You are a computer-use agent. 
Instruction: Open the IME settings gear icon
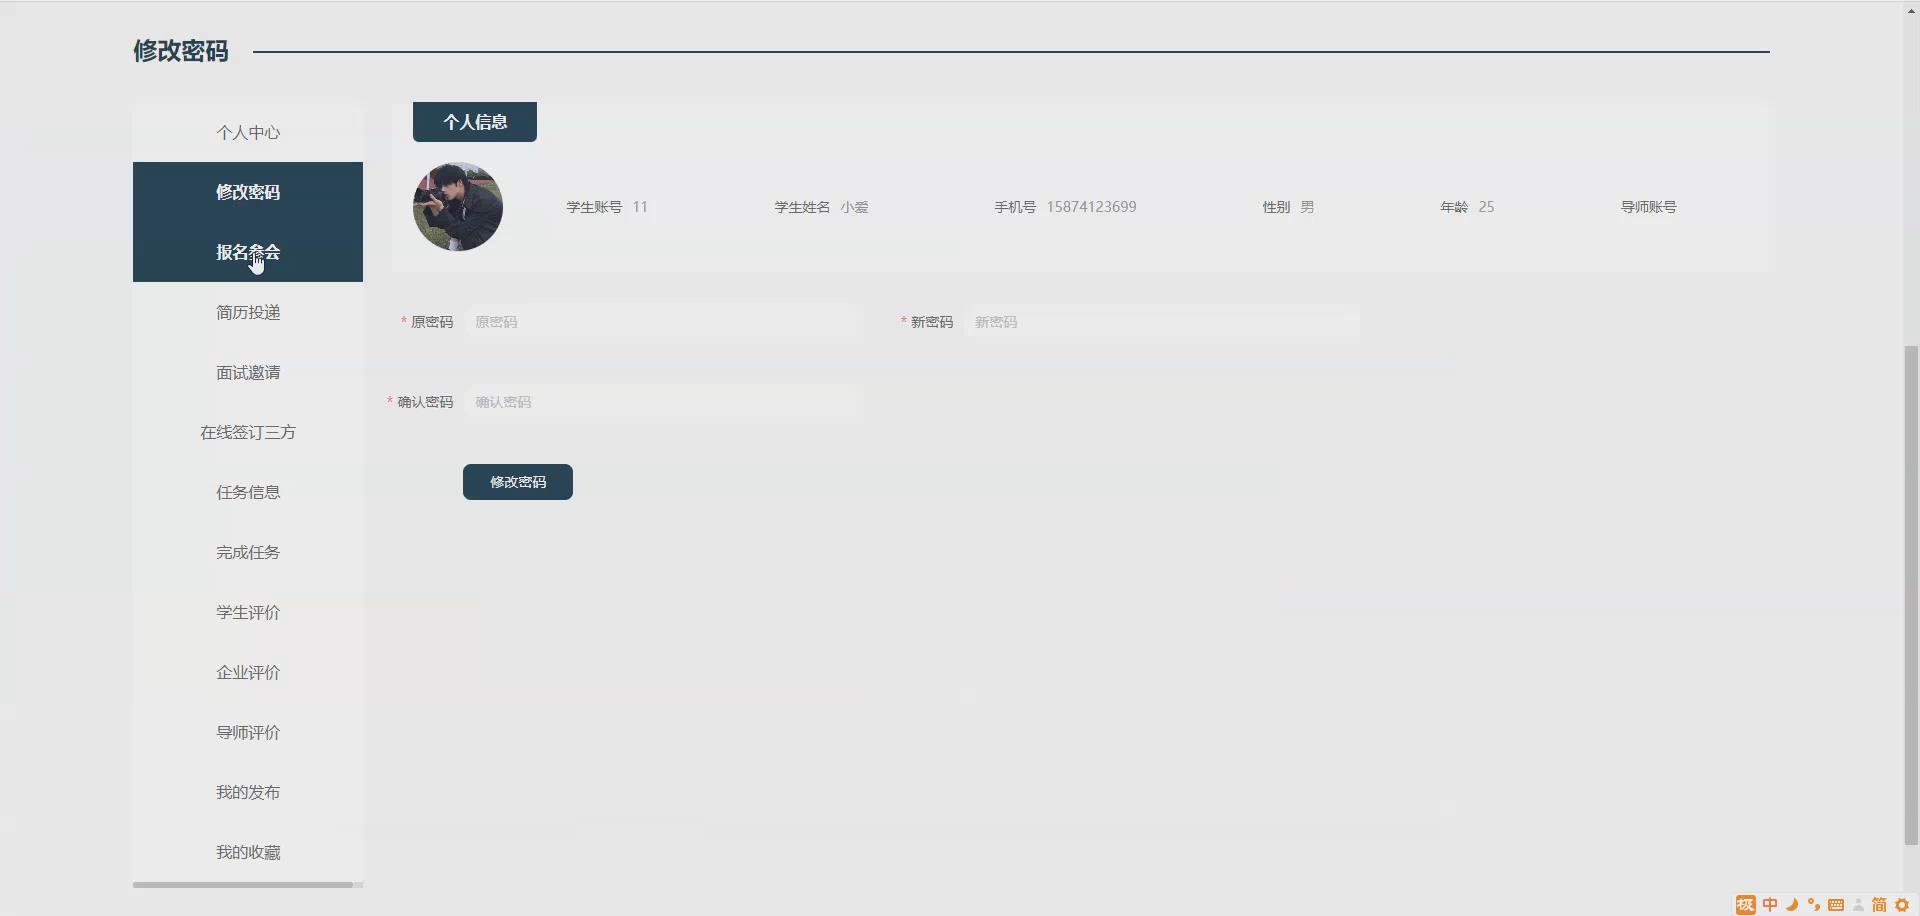point(1902,905)
